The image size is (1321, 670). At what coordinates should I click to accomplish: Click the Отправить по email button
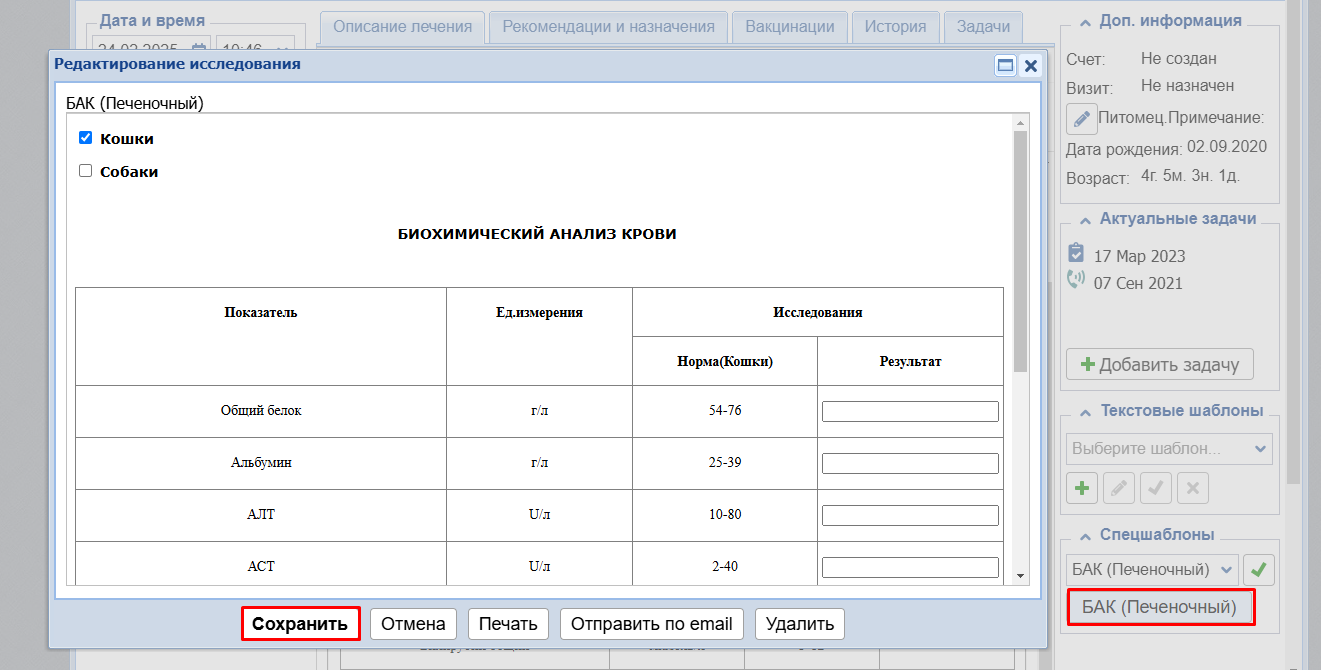tap(651, 624)
